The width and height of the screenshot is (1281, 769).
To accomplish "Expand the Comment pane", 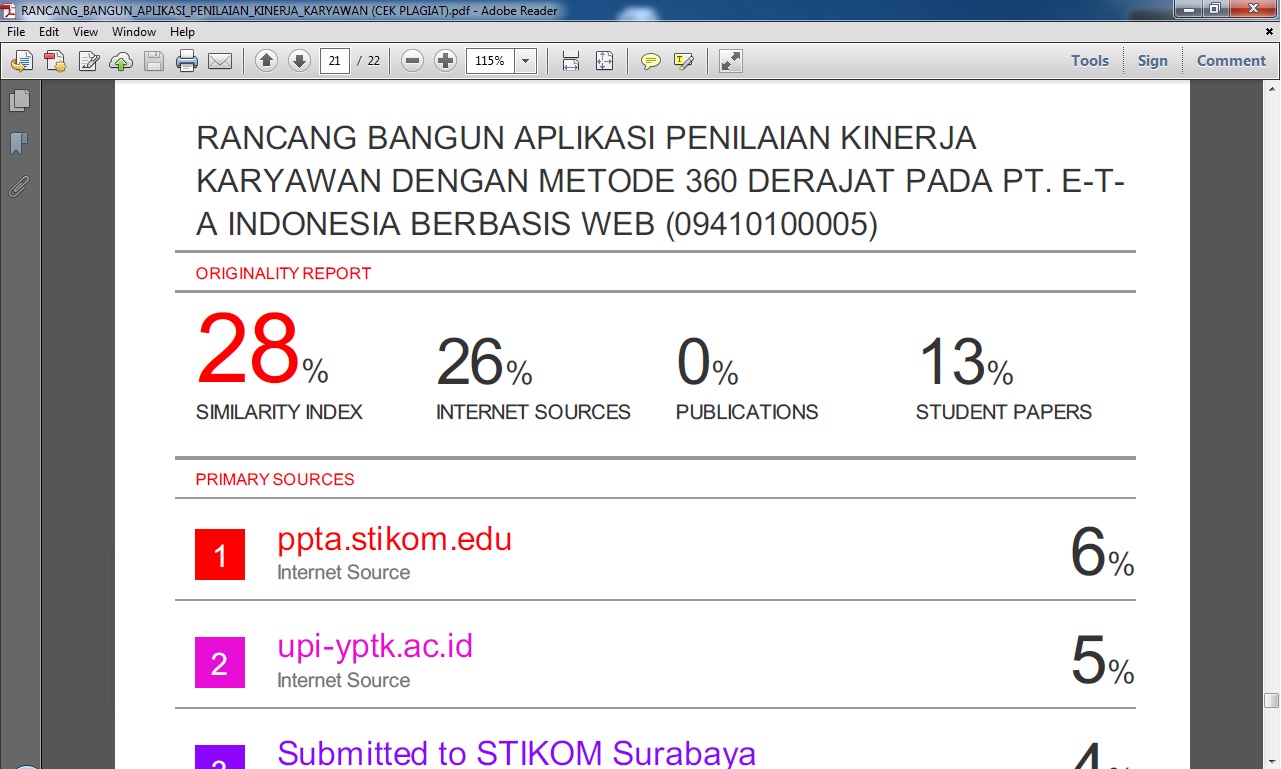I will 1231,61.
